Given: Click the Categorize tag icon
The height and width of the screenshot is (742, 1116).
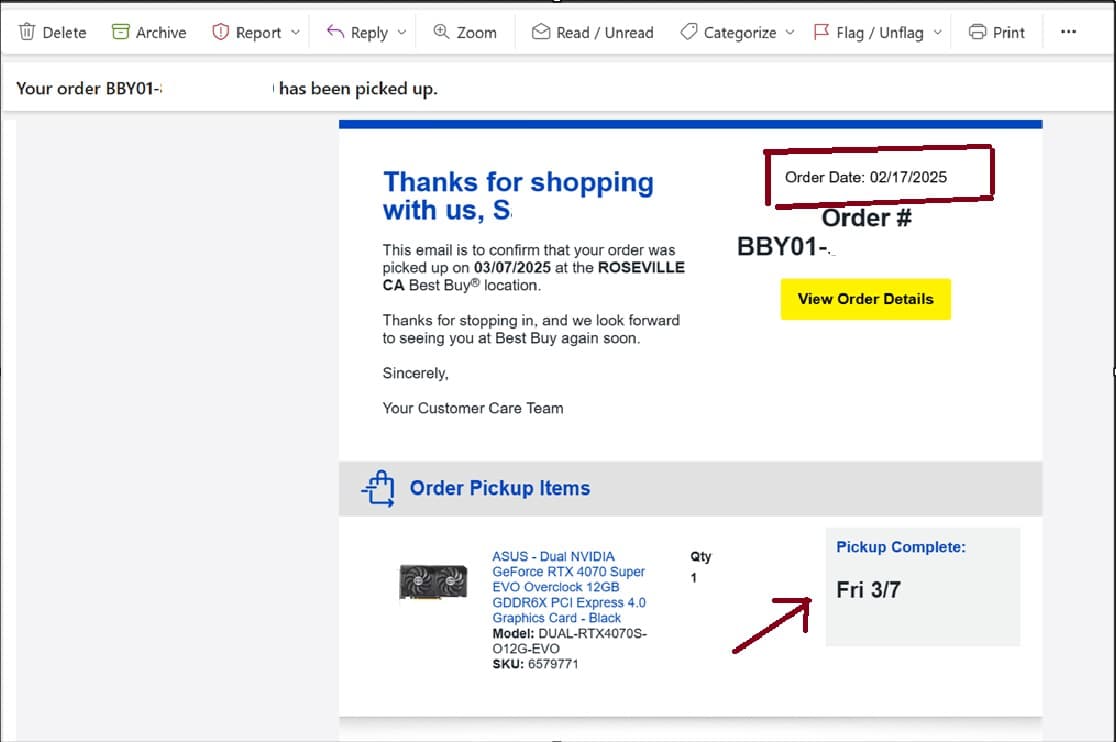Looking at the screenshot, I should click(x=688, y=32).
